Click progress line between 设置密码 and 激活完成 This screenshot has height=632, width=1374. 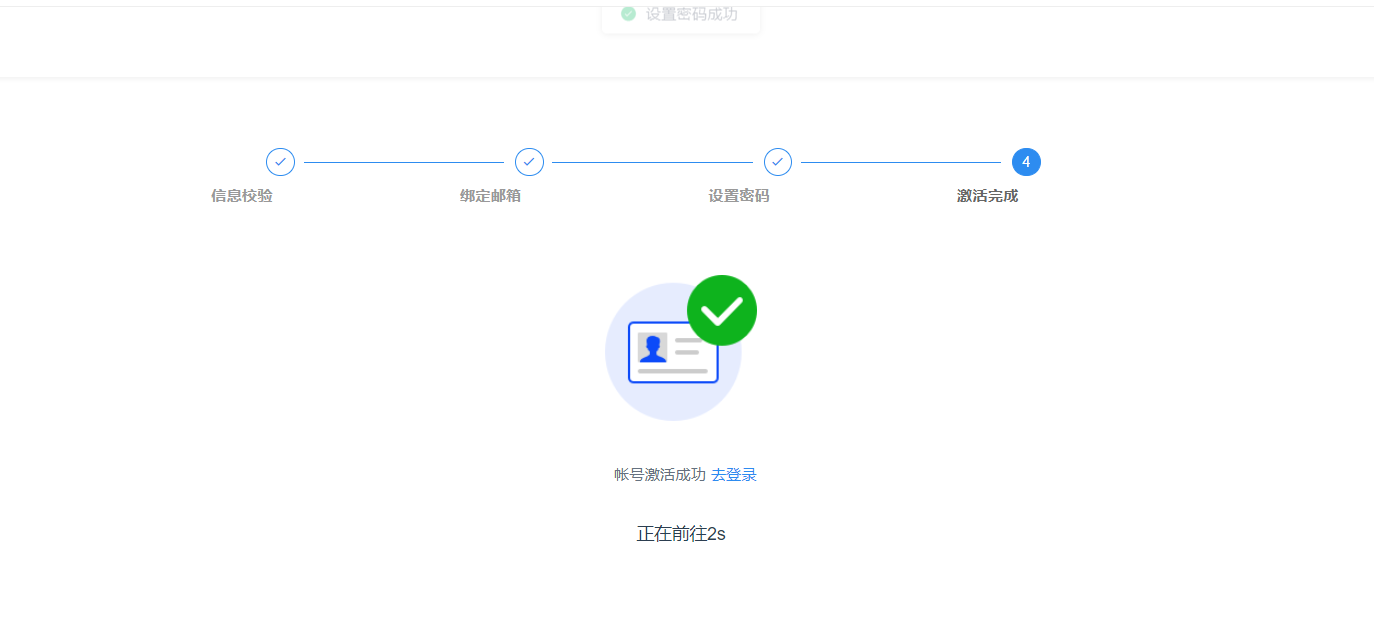901,162
